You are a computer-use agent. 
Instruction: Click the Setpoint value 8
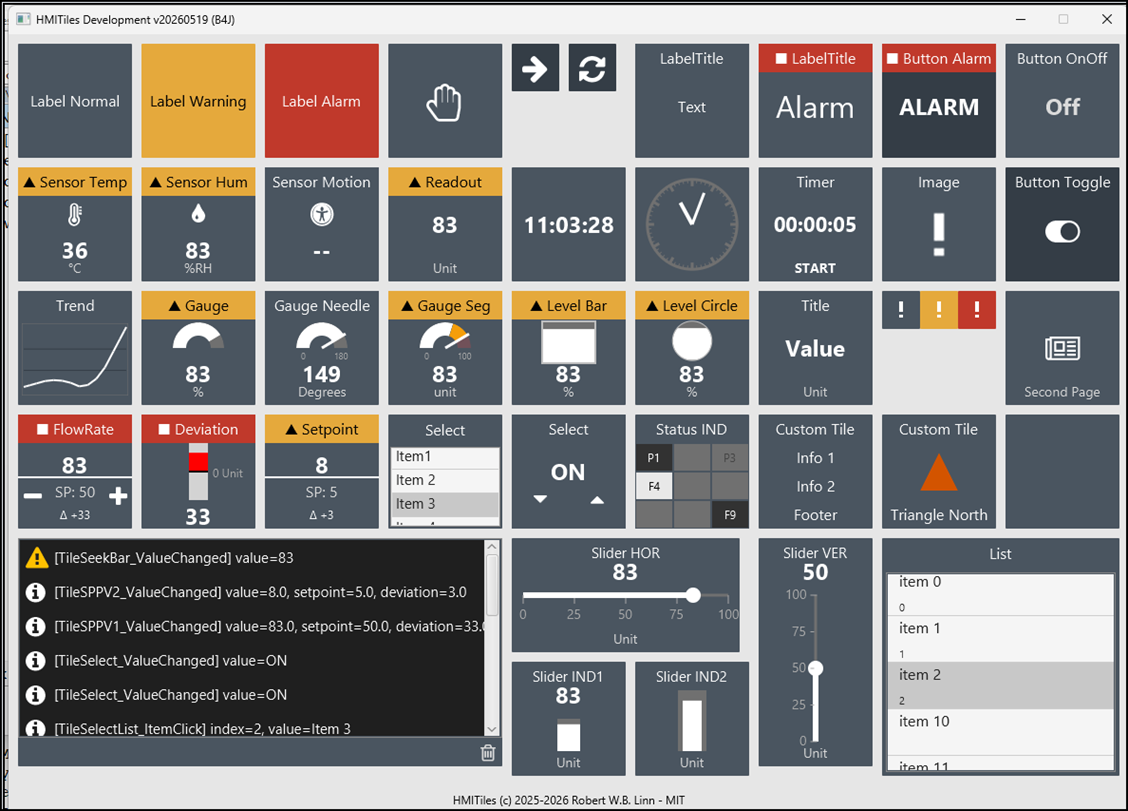click(322, 466)
